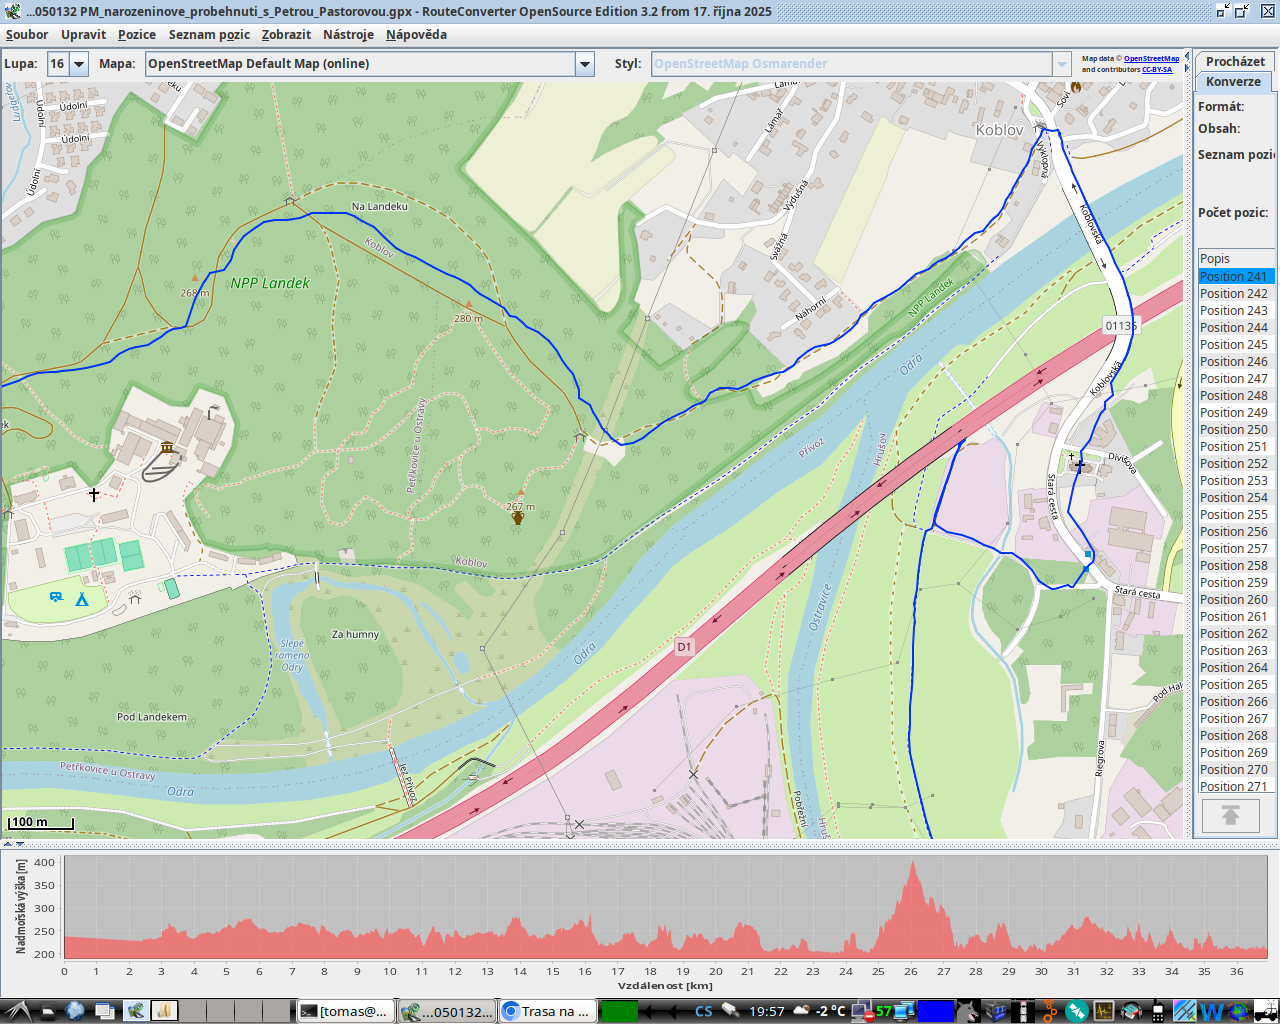1280x1024 pixels.
Task: Select Position 250 in the list
Action: 1234,430
